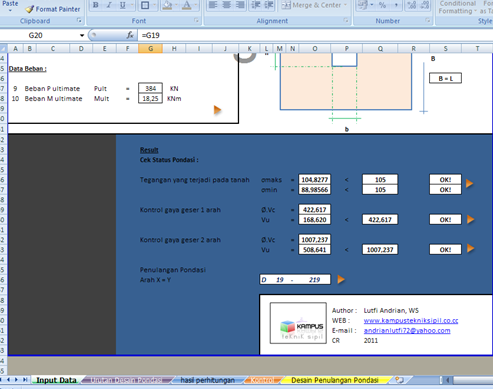The width and height of the screenshot is (493, 389).
Task: Click orange arrow on geser 2 arah row
Action: [x=470, y=248]
